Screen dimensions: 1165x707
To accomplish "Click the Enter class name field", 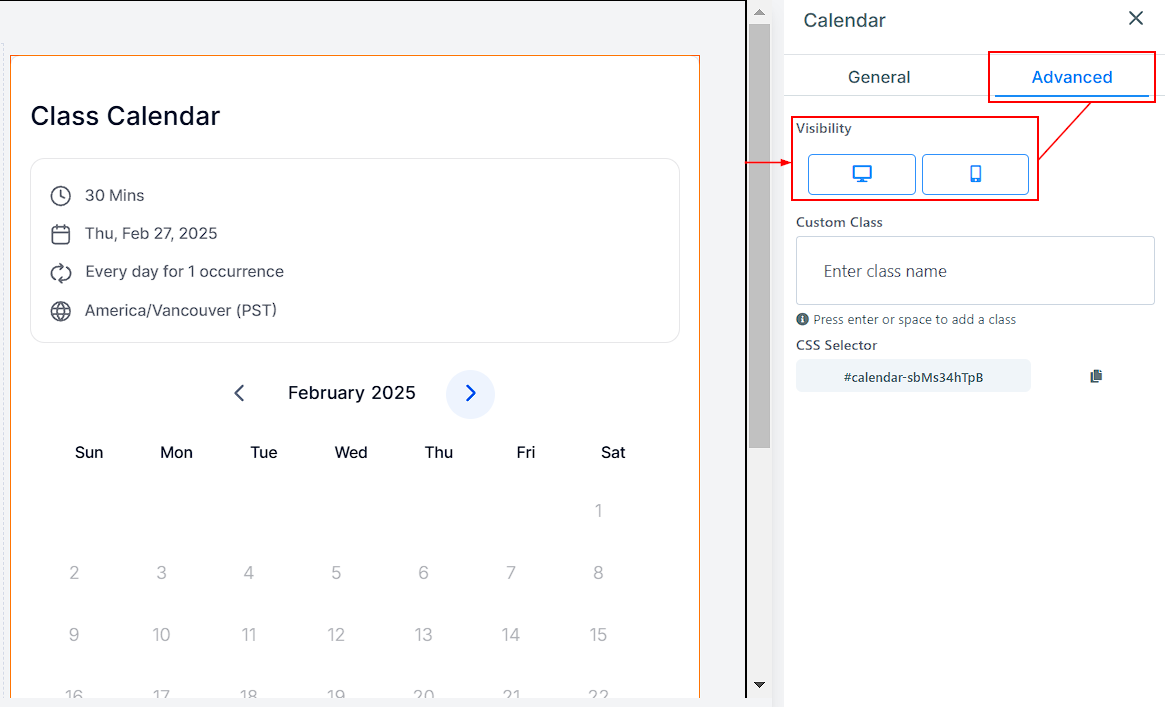I will click(x=975, y=271).
